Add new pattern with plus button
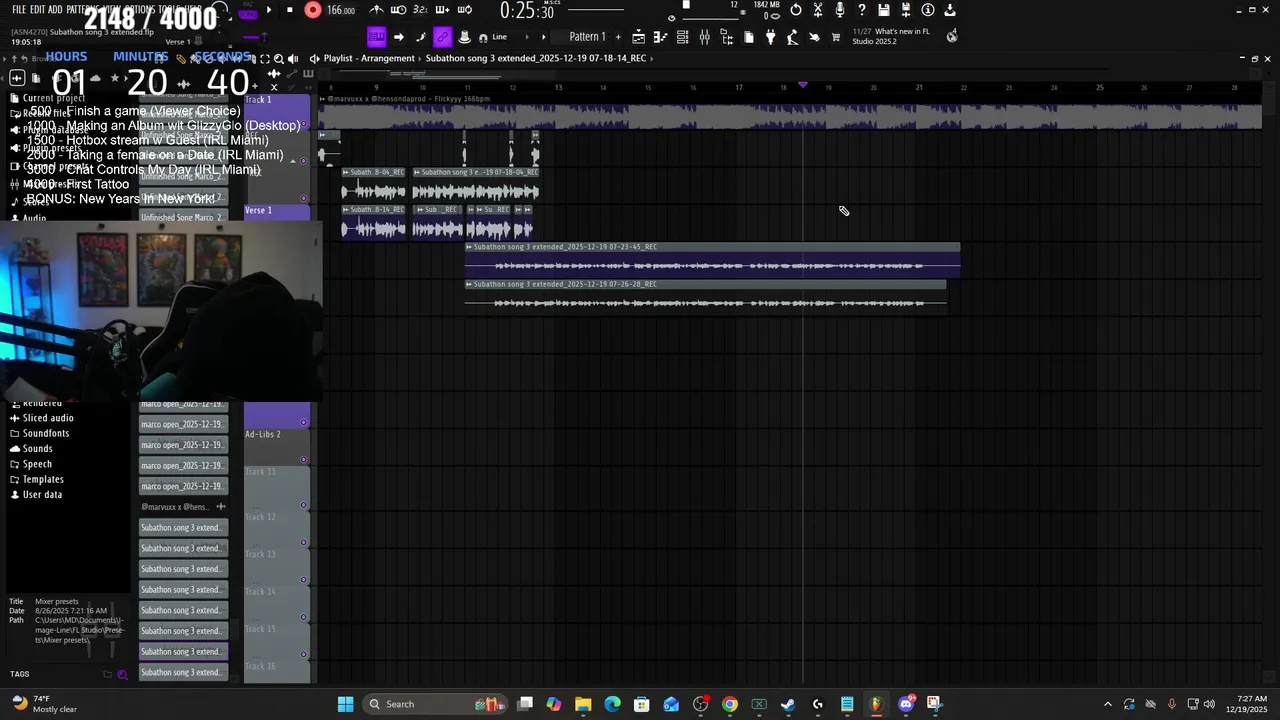 [x=617, y=37]
